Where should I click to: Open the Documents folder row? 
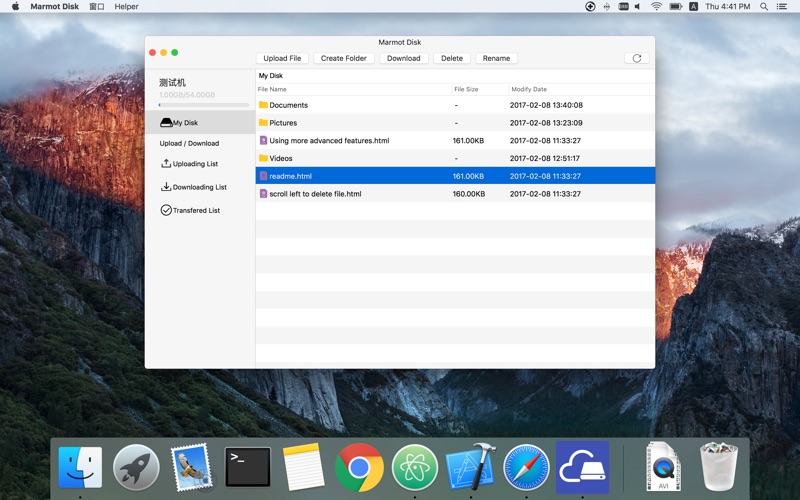[x=455, y=105]
